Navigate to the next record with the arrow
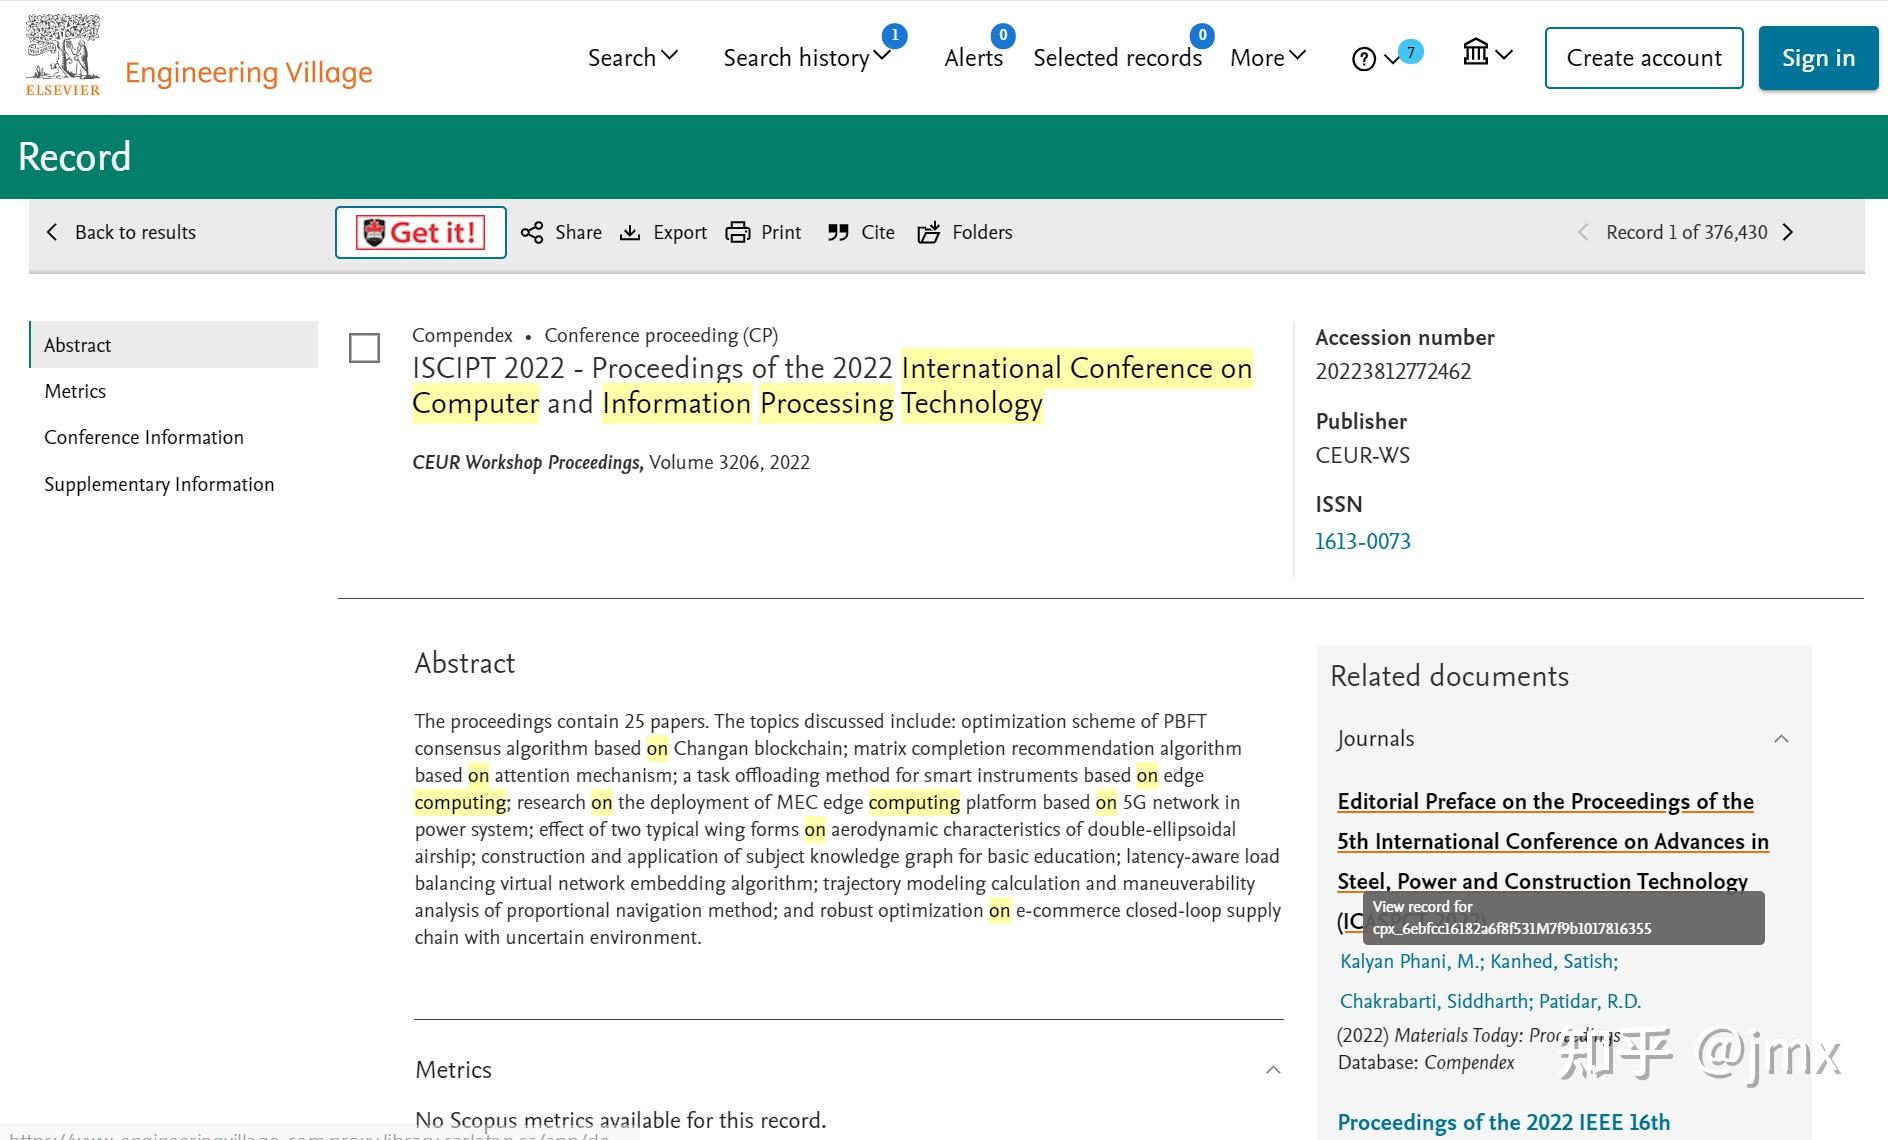The height and width of the screenshot is (1140, 1888). click(1787, 232)
